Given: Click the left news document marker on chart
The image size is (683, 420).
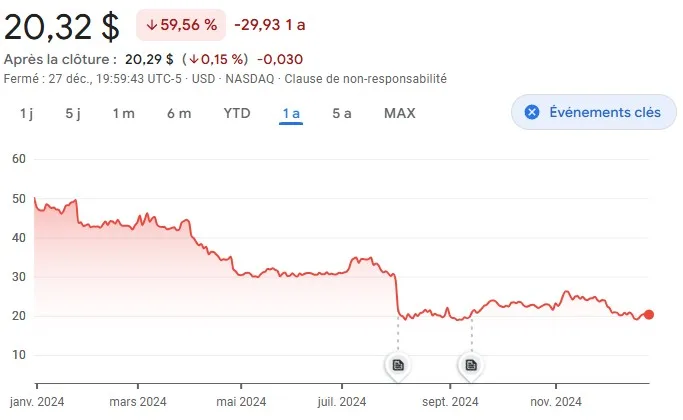Looking at the screenshot, I should tap(398, 365).
